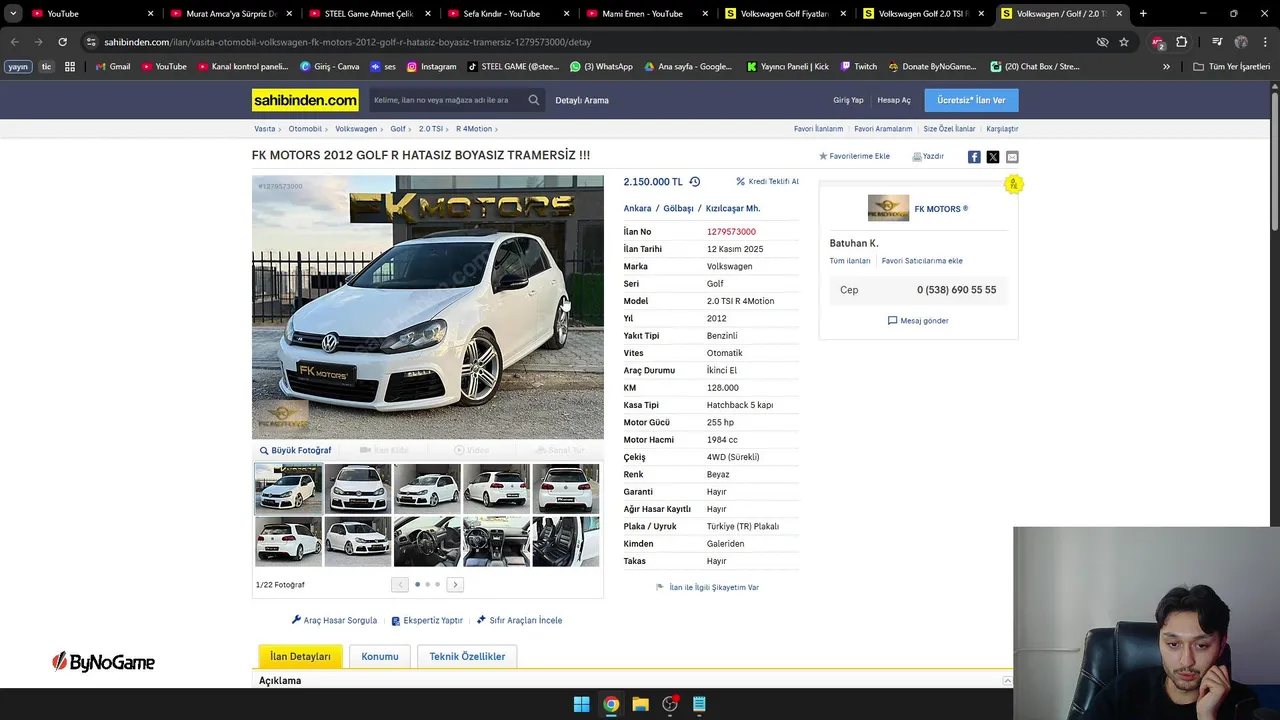The height and width of the screenshot is (720, 1280).
Task: Open Instagram bookmark
Action: point(431,67)
